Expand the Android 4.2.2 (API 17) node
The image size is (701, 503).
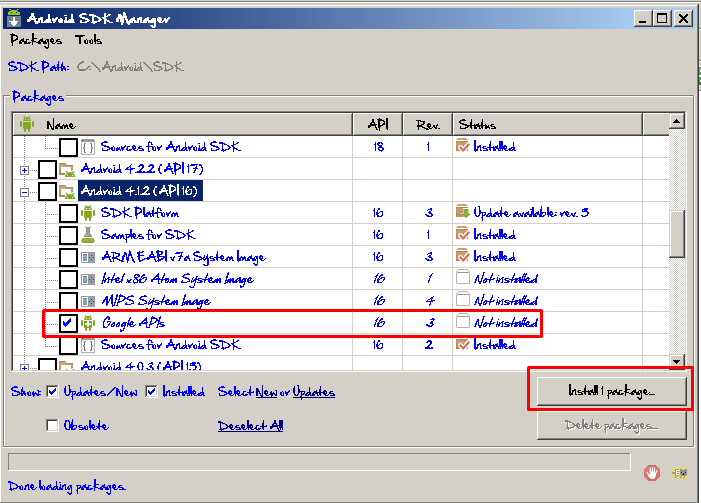(x=25, y=170)
